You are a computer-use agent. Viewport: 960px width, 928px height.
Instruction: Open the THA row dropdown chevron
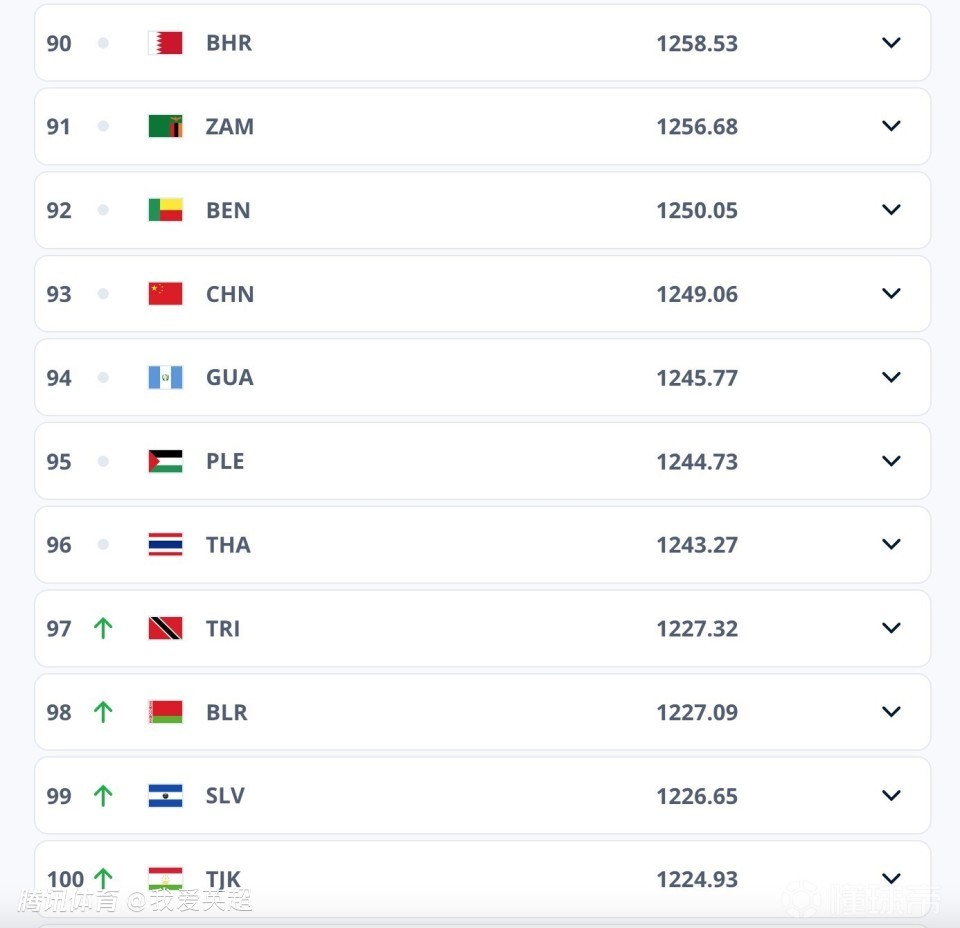pyautogui.click(x=891, y=545)
